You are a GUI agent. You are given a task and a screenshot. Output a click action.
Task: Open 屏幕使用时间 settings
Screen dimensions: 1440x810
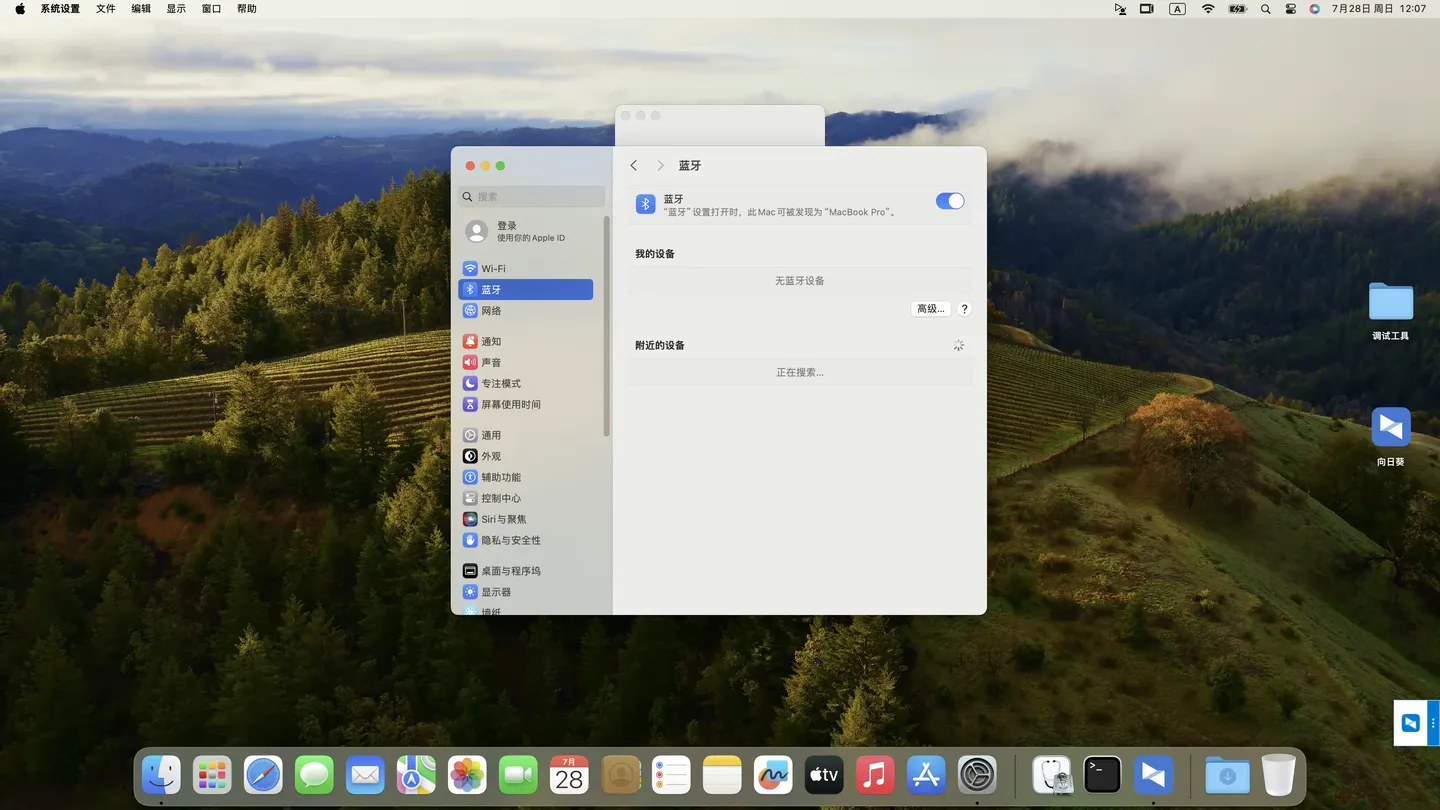pos(510,405)
